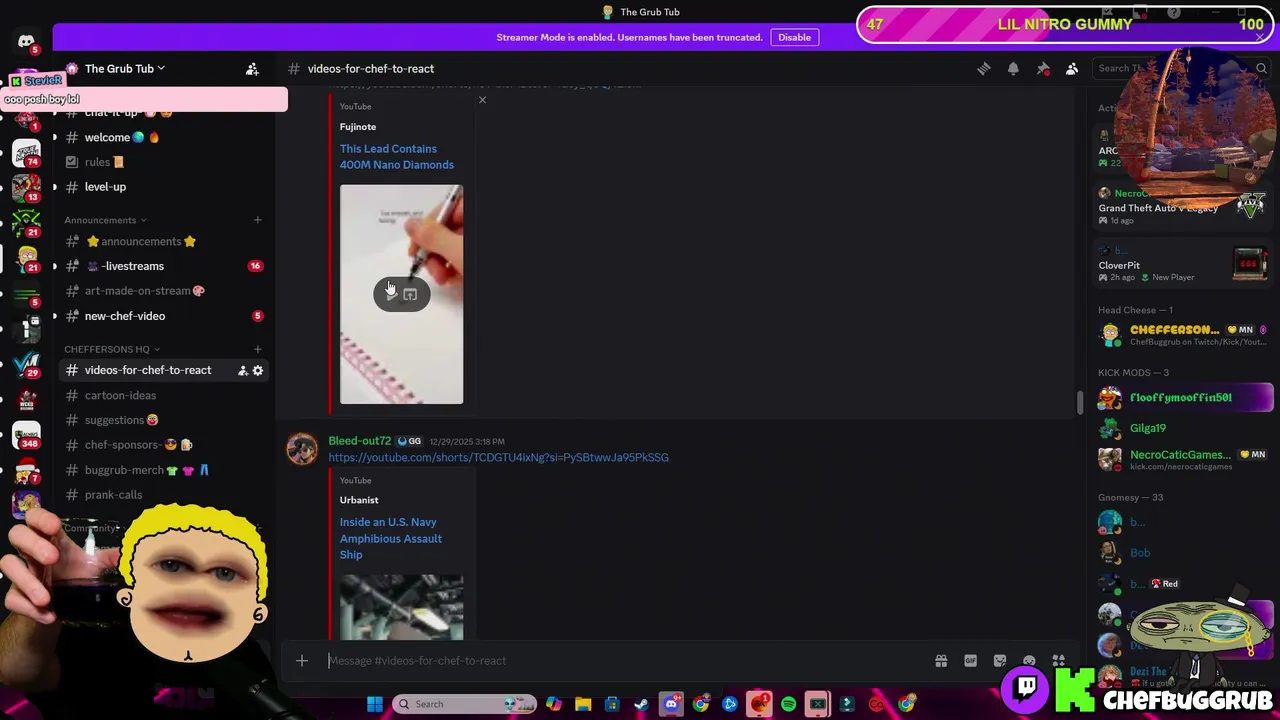The image size is (1280, 720).
Task: Open notification settings bell icon
Action: 1013,68
